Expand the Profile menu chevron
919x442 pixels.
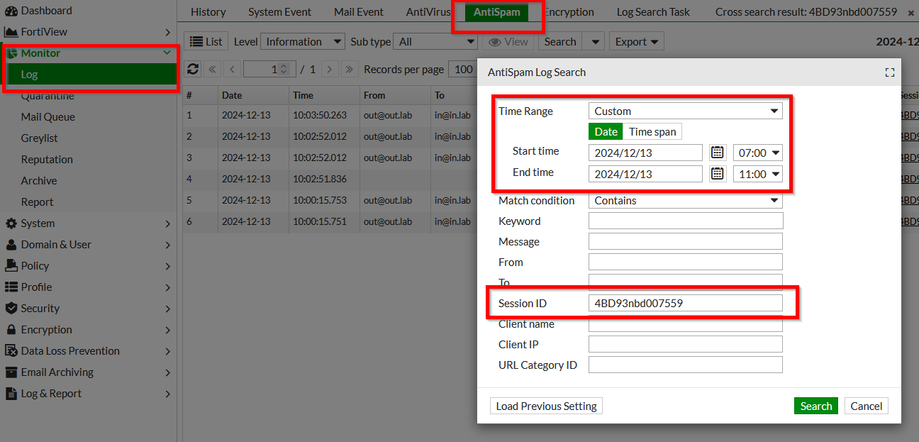tap(168, 288)
